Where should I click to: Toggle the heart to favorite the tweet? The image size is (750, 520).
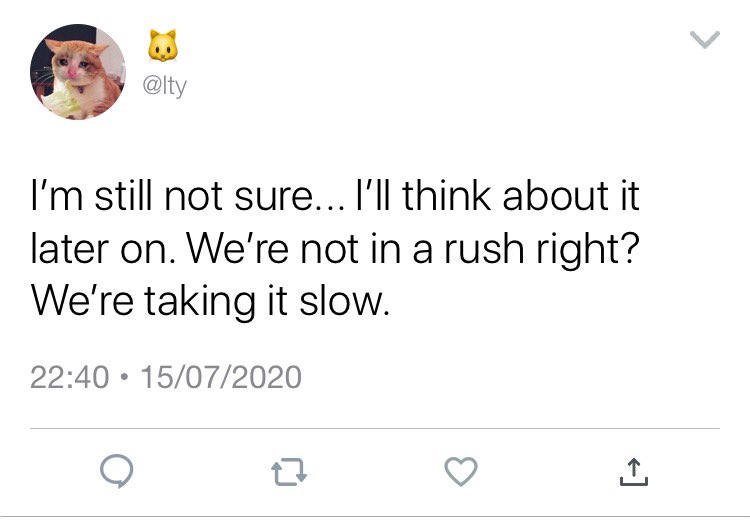[461, 471]
